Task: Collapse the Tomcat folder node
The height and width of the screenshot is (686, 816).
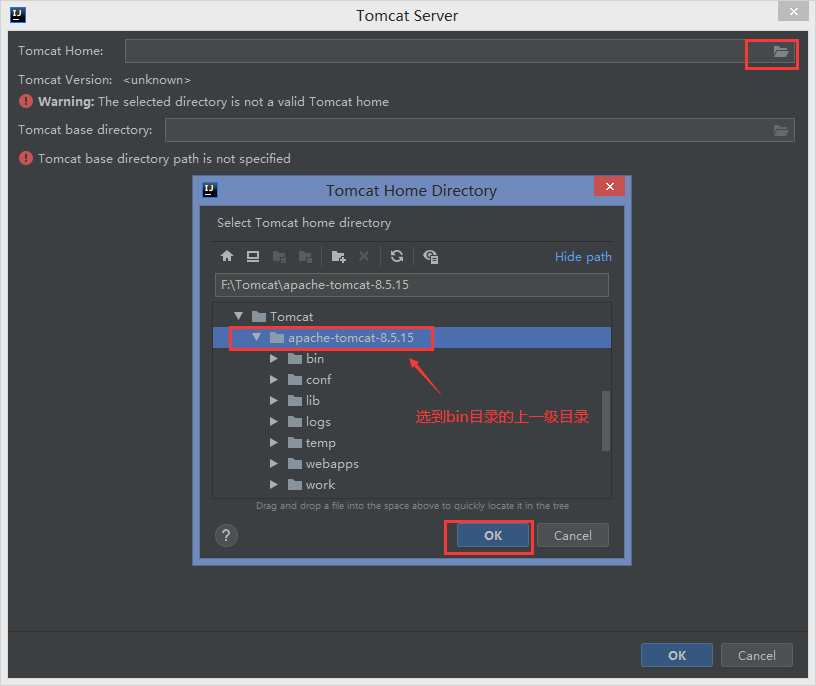Action: 239,316
